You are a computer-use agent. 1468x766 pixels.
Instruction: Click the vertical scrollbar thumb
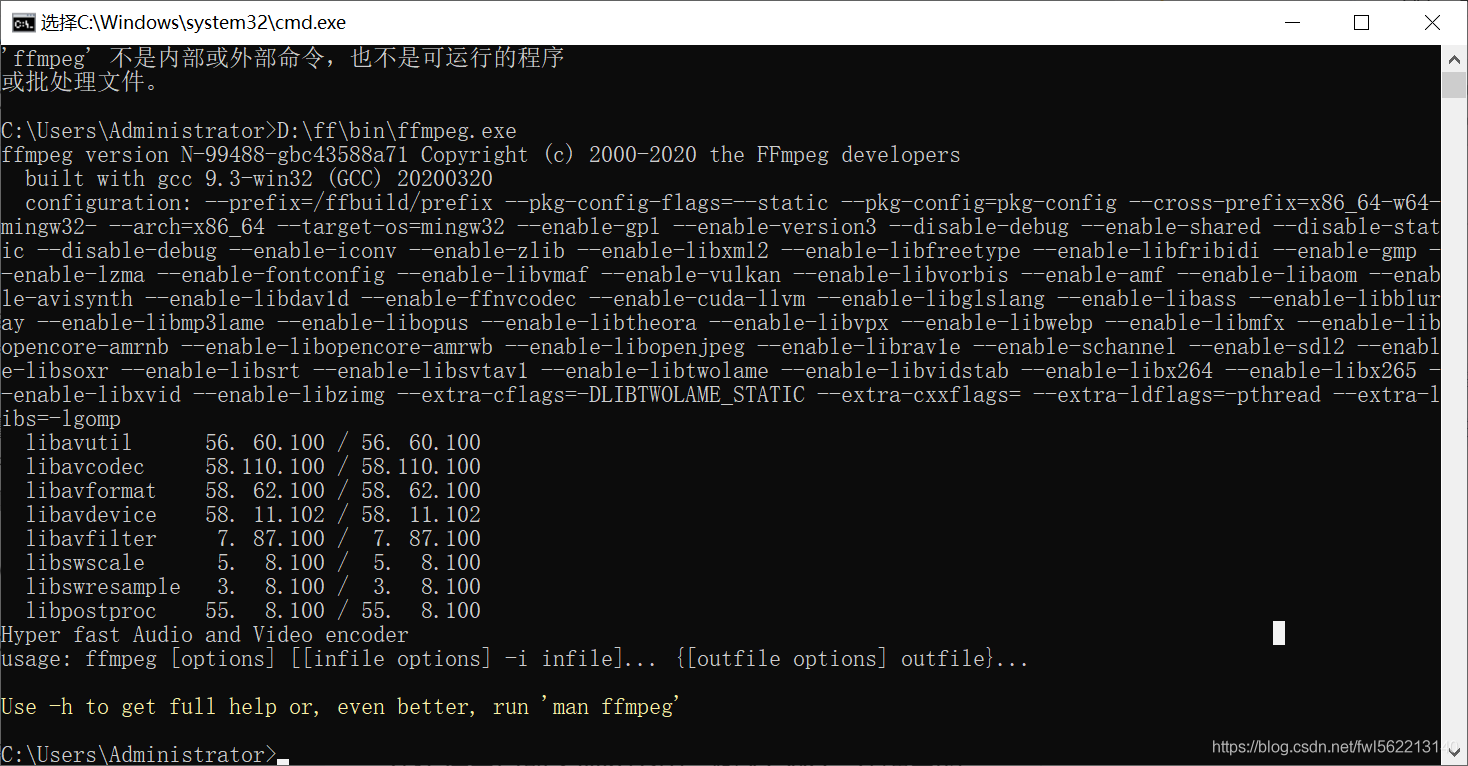point(1454,84)
